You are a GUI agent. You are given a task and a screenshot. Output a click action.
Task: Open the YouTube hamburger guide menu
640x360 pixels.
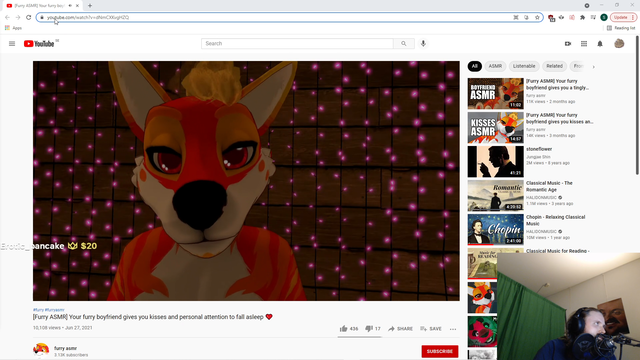12,44
